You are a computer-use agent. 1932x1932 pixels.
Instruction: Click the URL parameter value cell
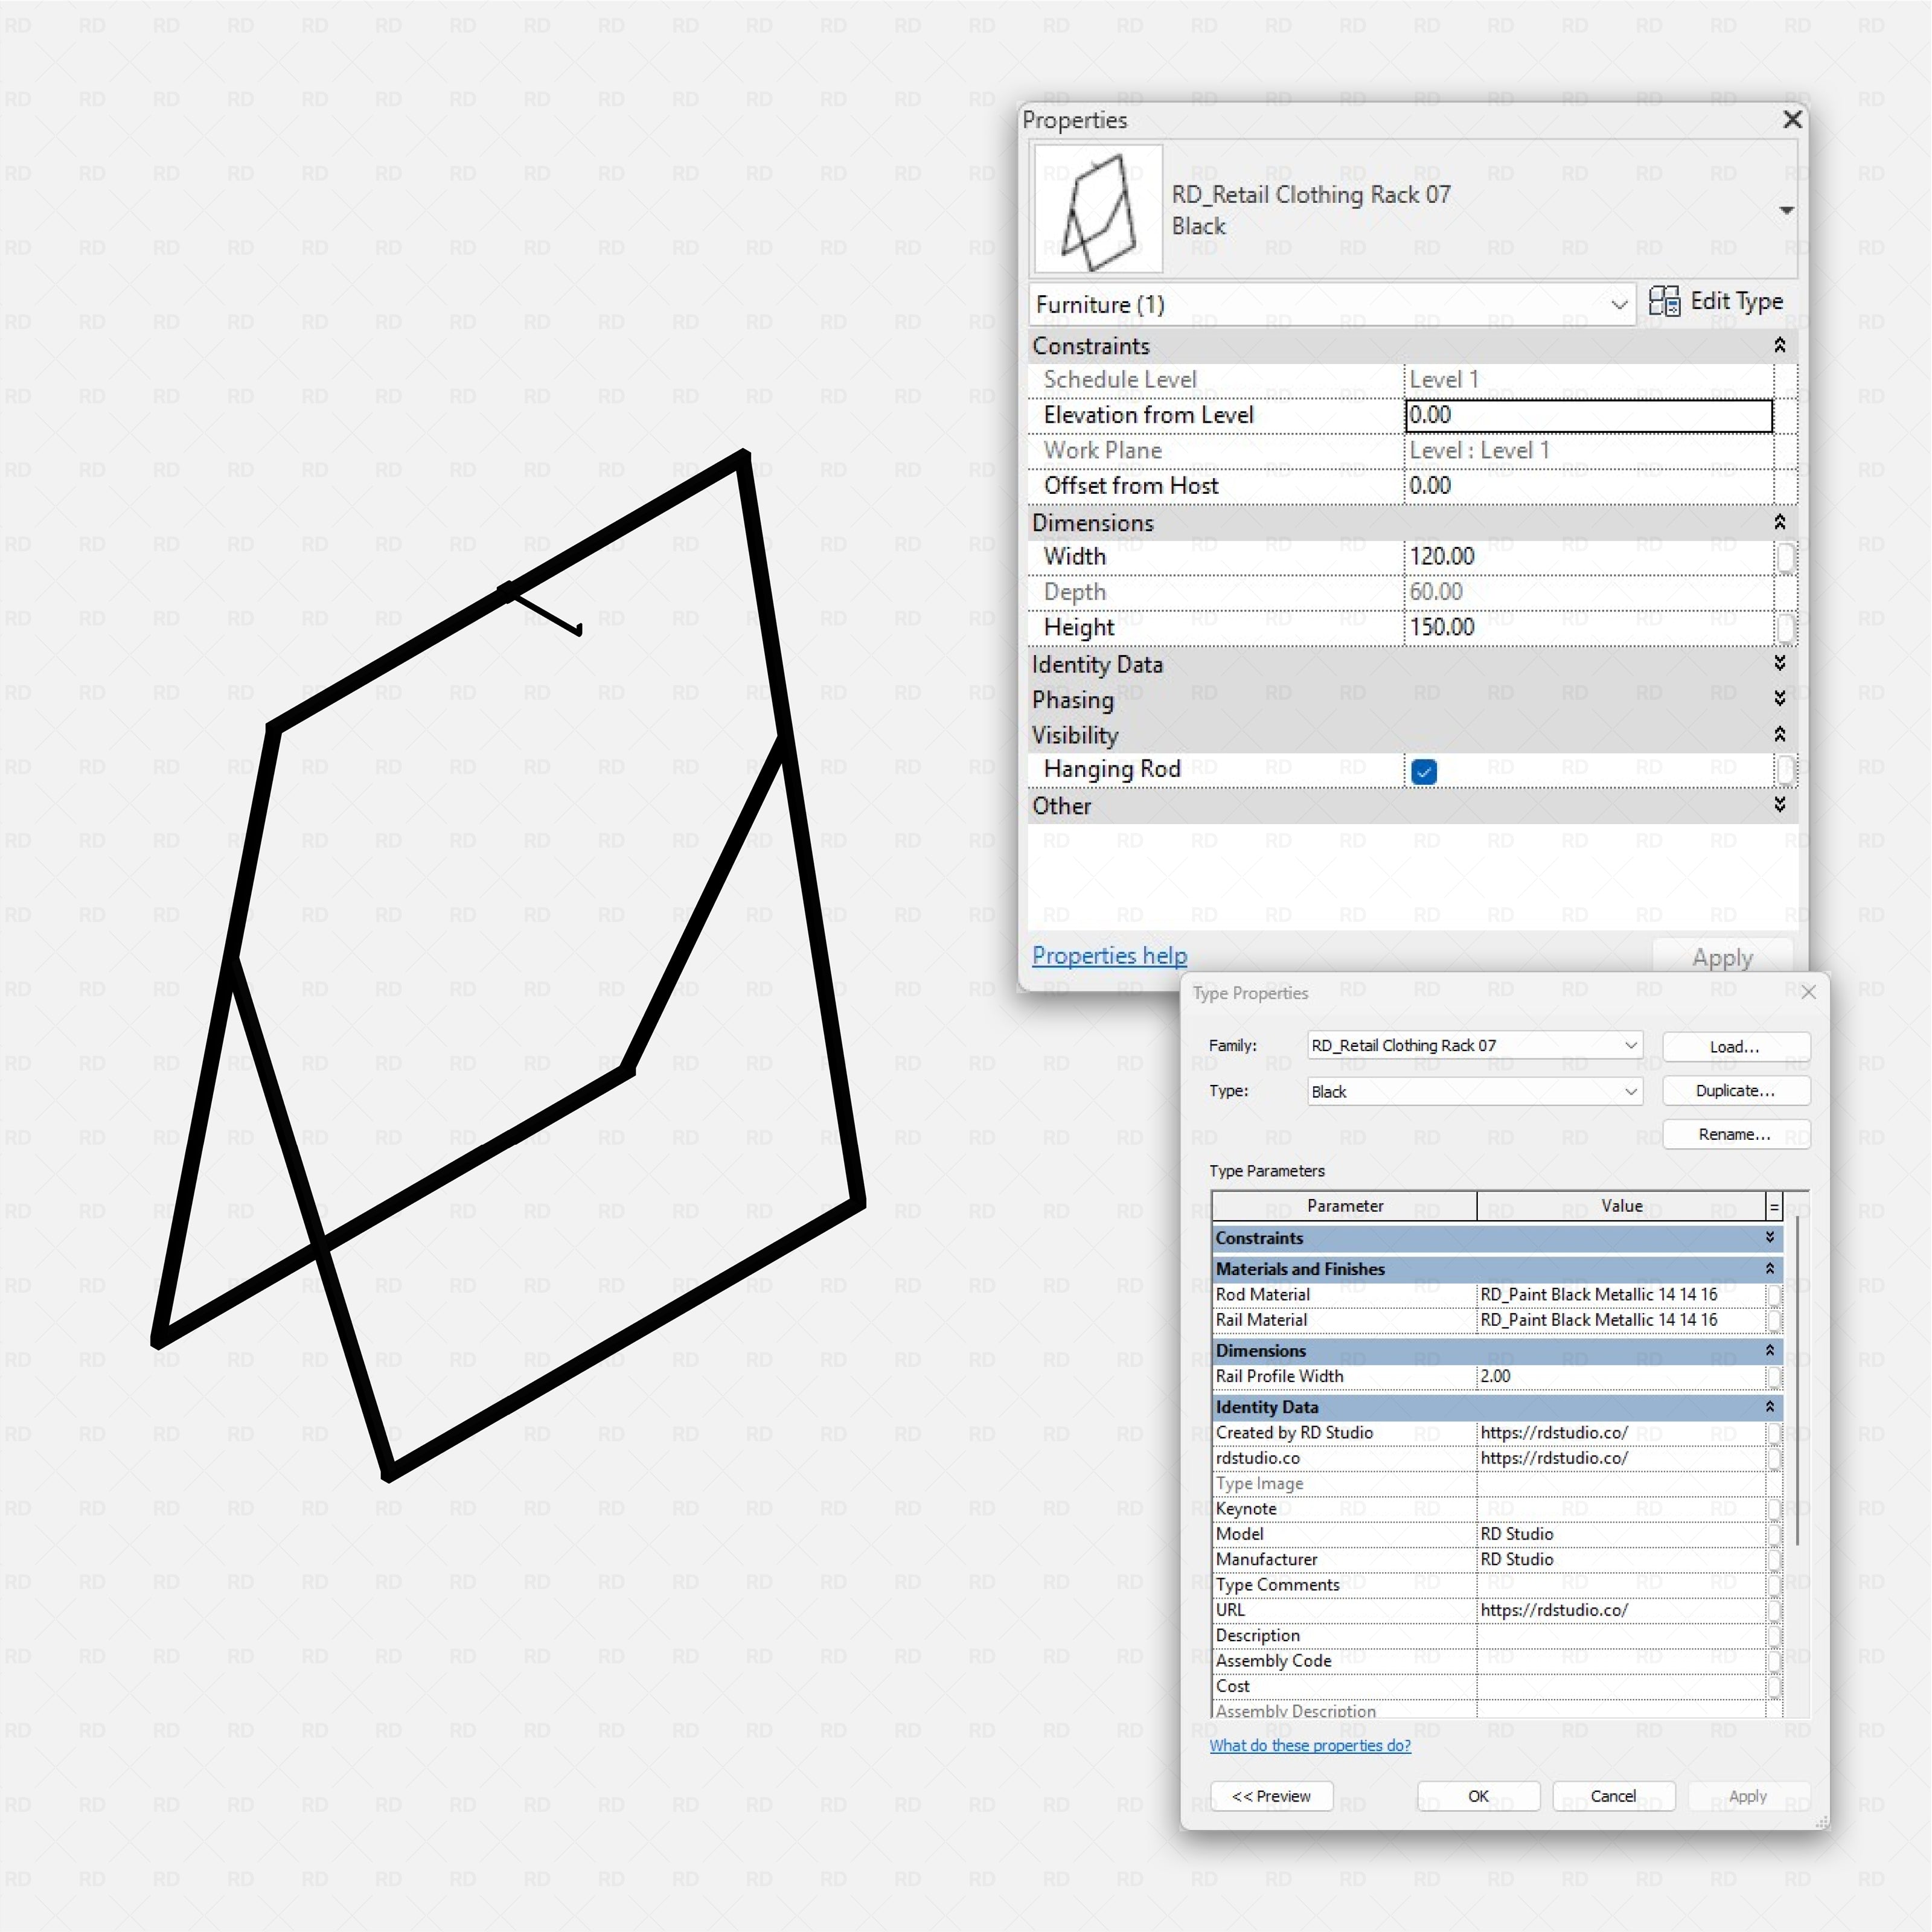1621,1610
